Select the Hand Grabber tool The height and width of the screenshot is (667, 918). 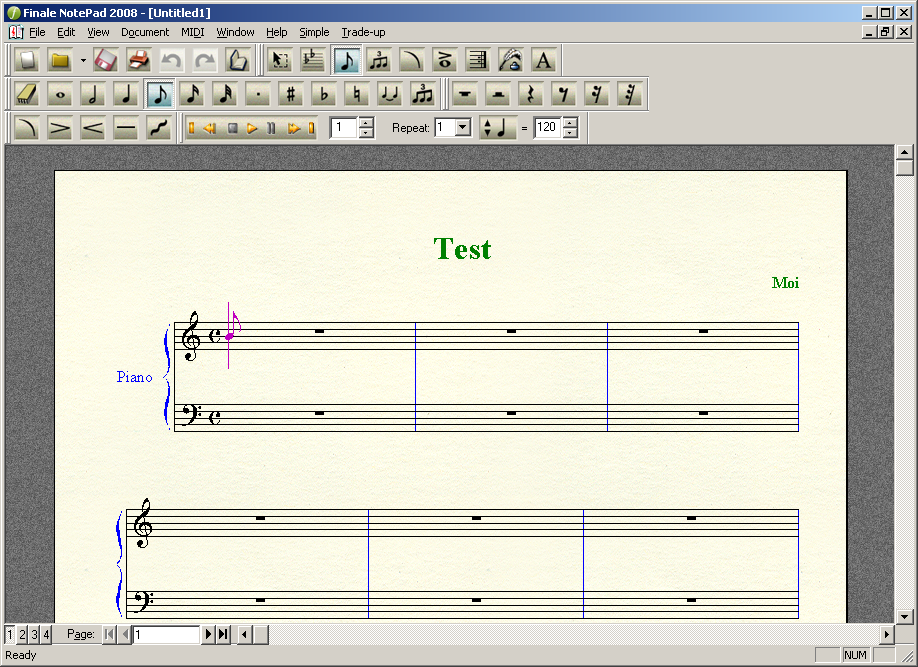pyautogui.click(x=239, y=60)
